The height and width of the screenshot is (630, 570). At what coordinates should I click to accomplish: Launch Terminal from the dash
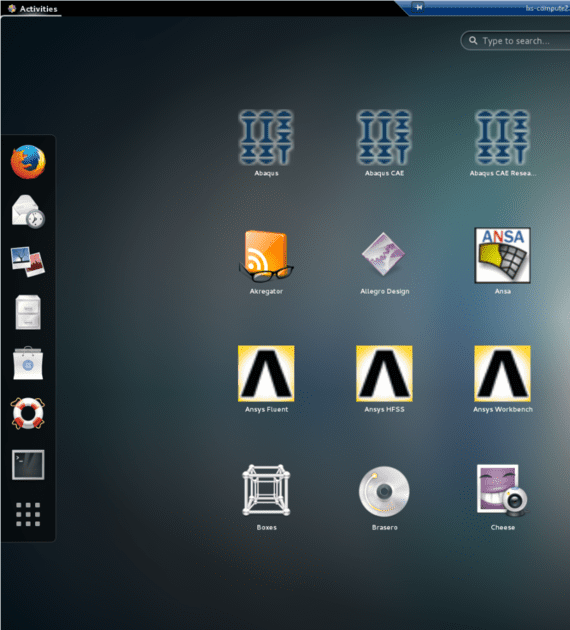click(28, 464)
